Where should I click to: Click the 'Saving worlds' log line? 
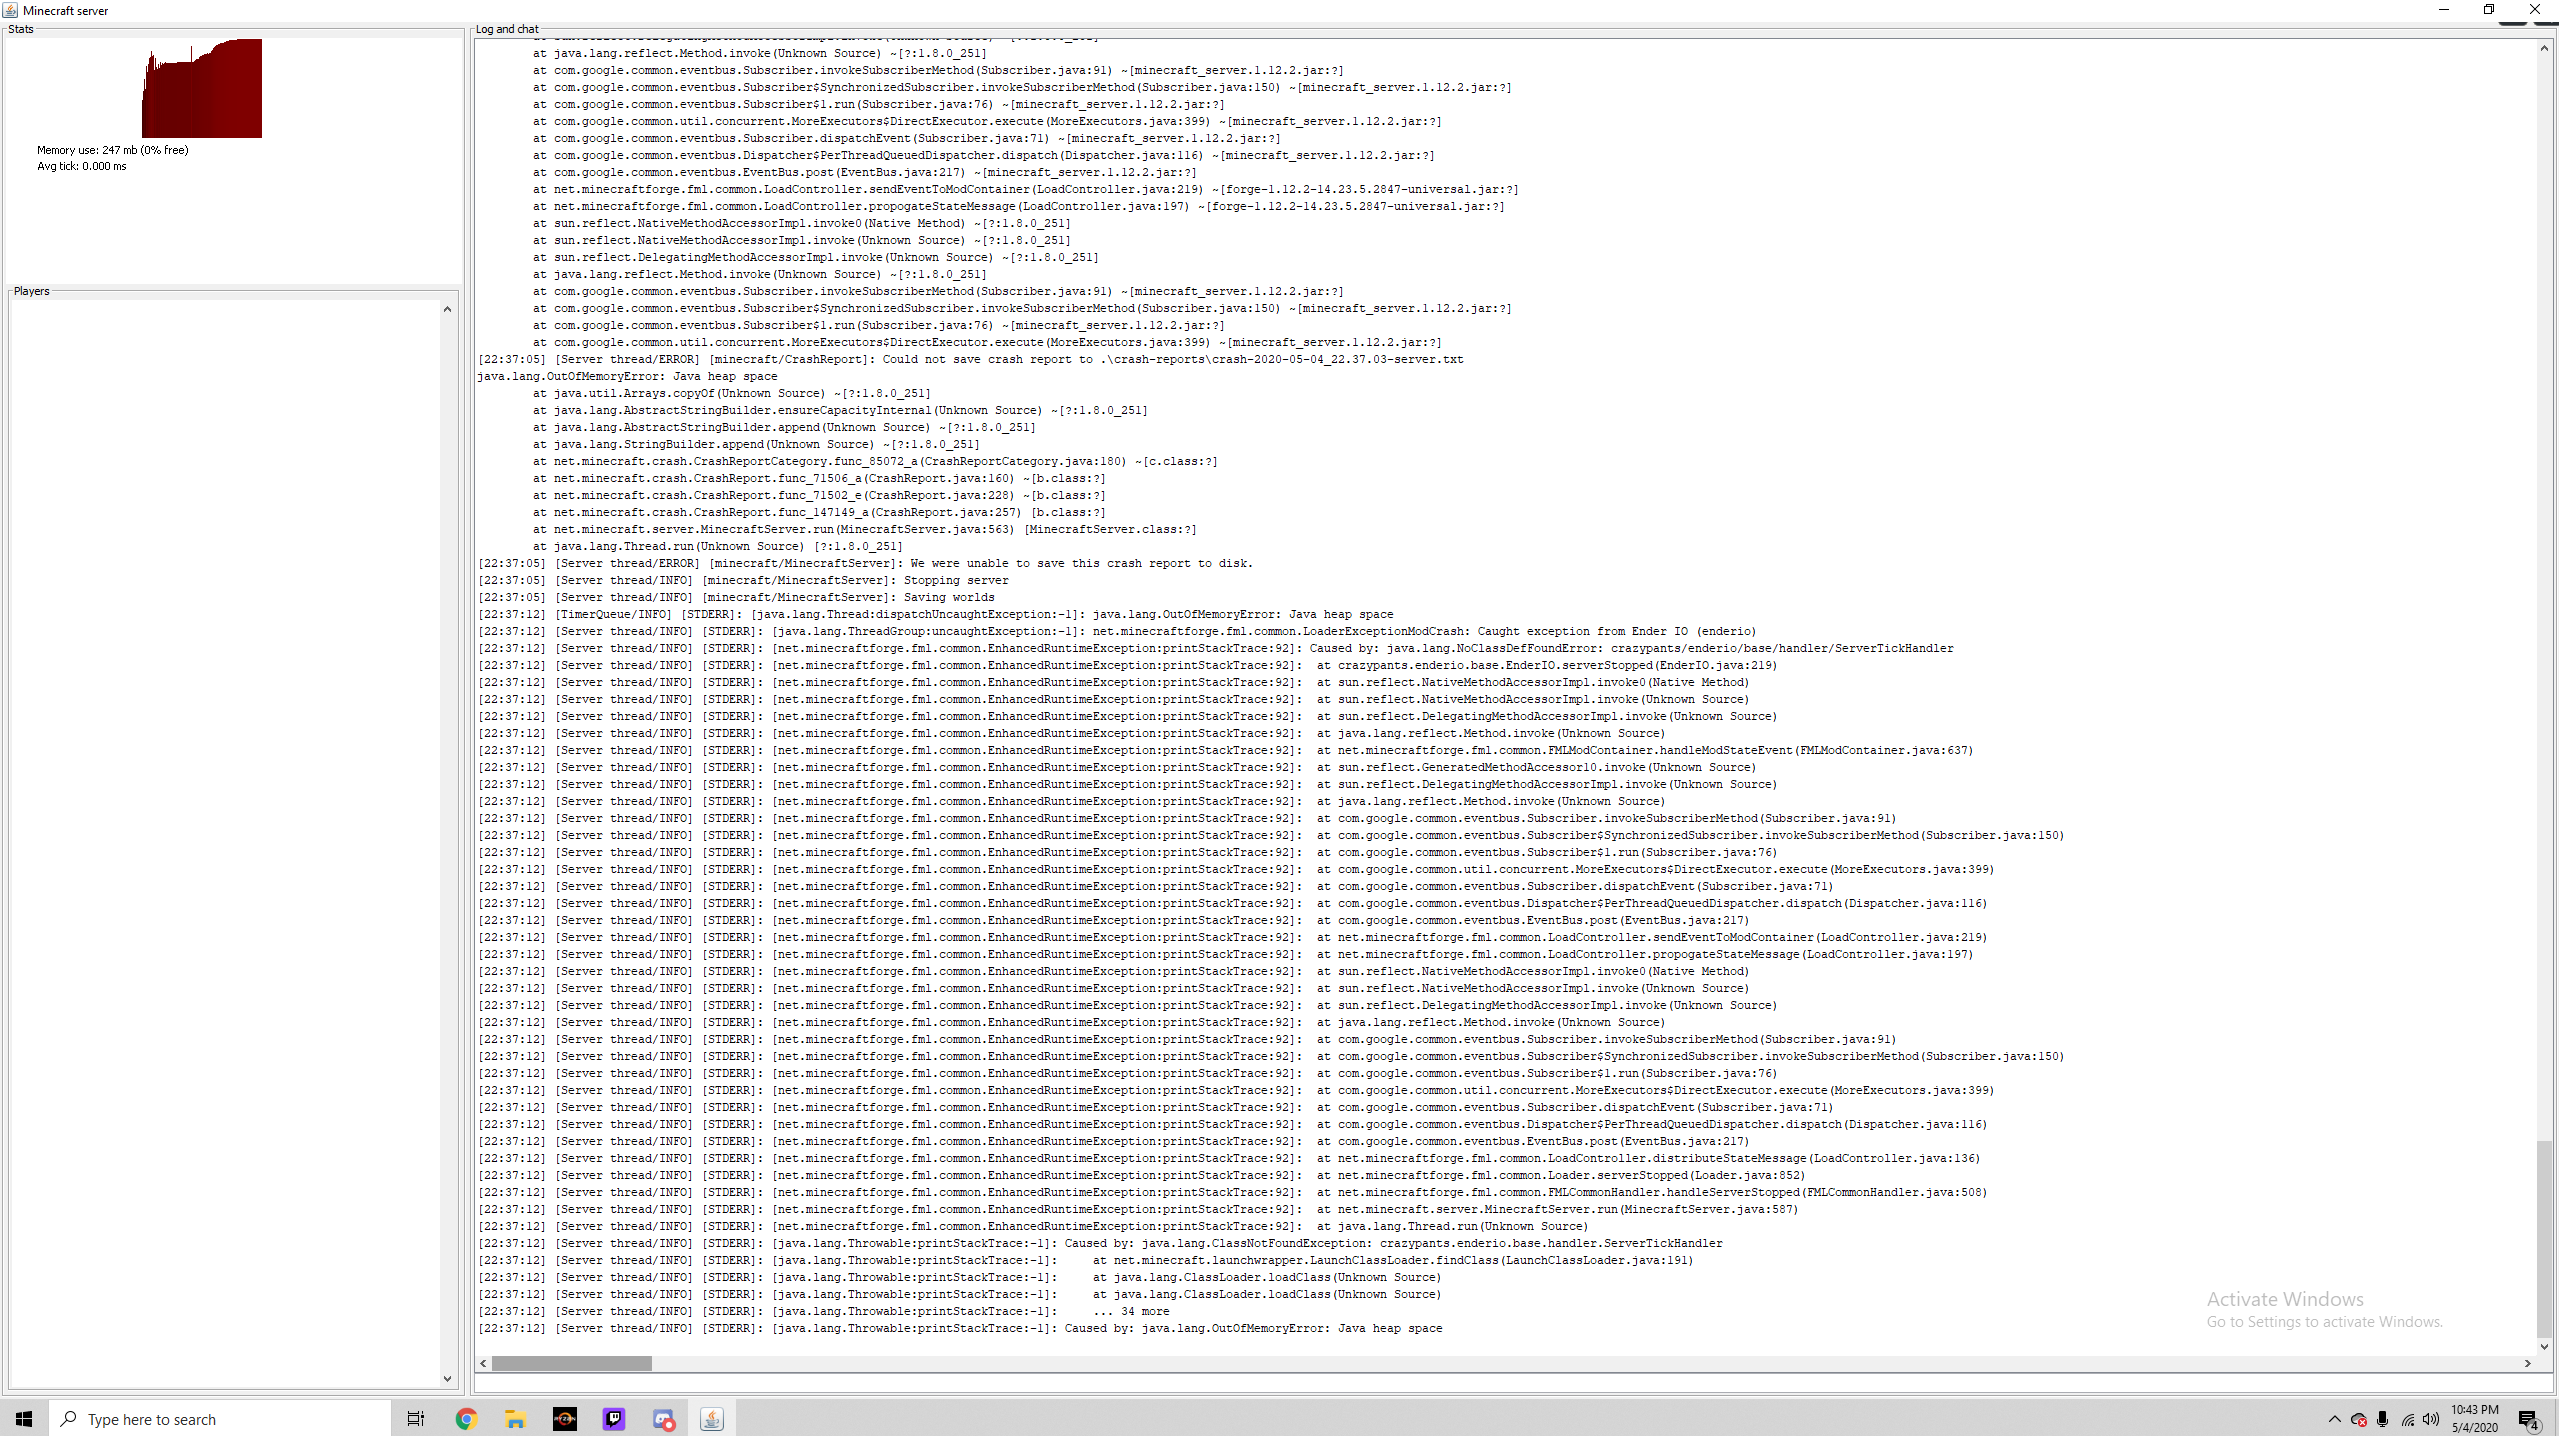736,598
